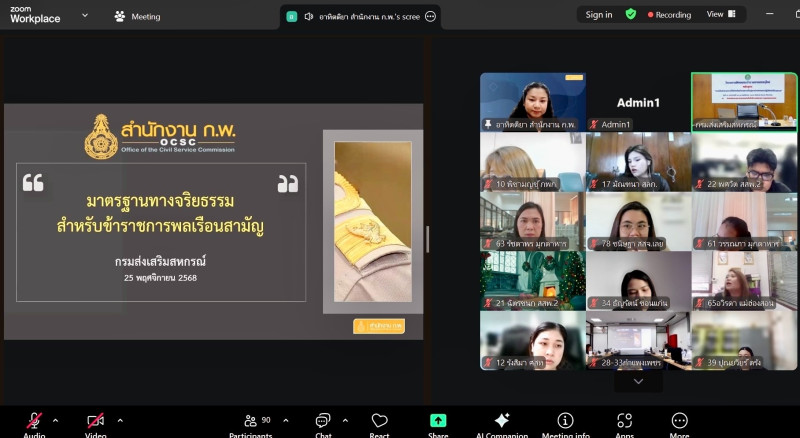This screenshot has height=438, width=800.
Task: Unmute the microphone Audio button
Action: click(x=34, y=421)
